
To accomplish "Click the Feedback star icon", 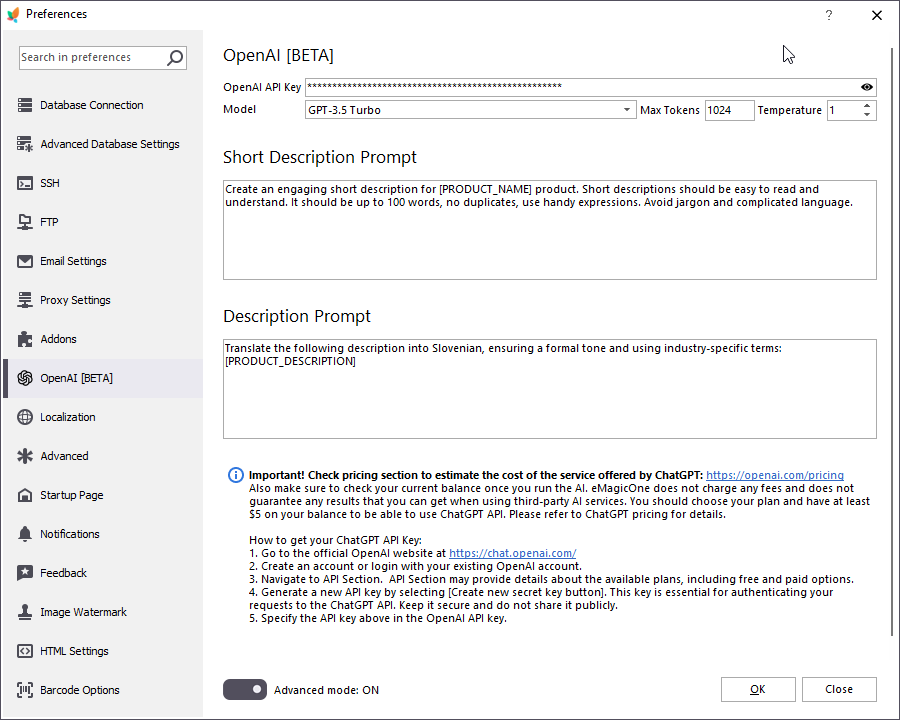I will (x=25, y=574).
